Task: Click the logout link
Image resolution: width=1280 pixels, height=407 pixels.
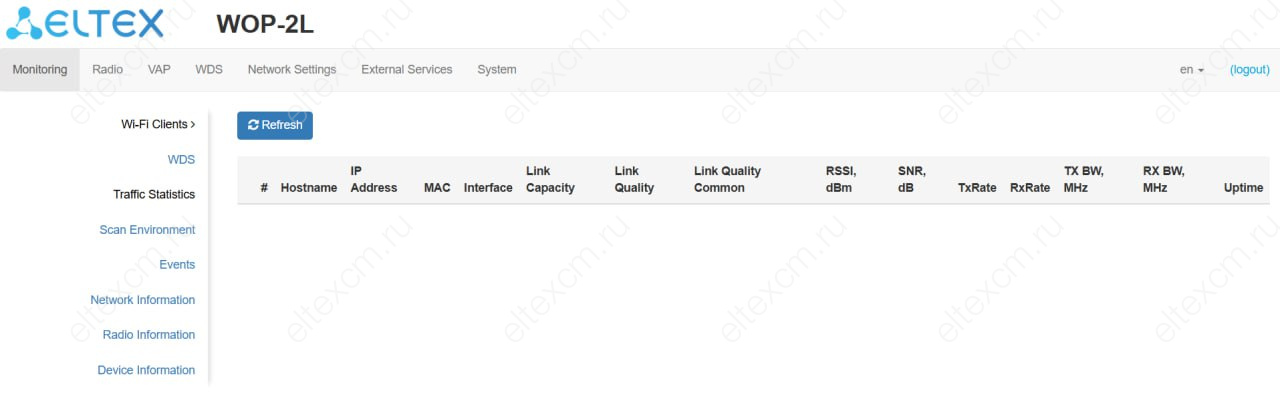Action: click(x=1249, y=70)
